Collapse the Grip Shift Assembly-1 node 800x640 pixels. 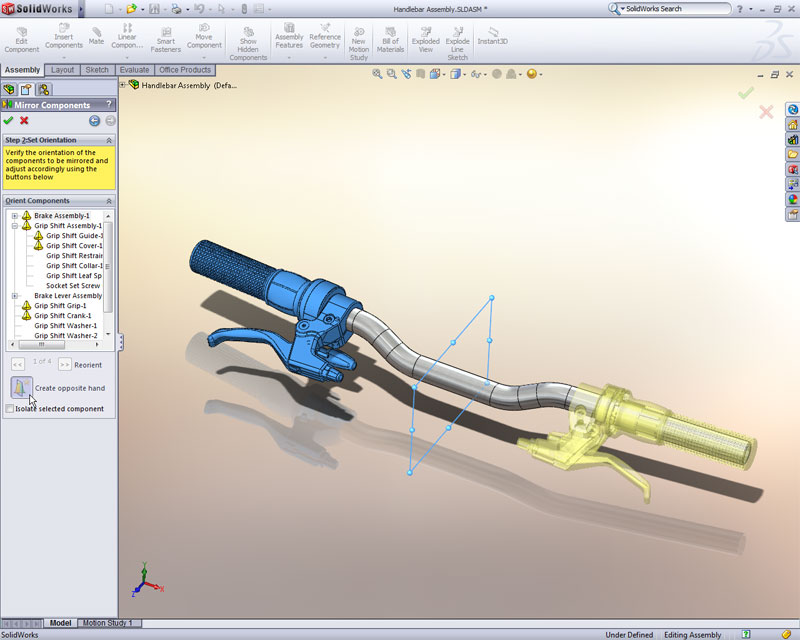pos(15,226)
